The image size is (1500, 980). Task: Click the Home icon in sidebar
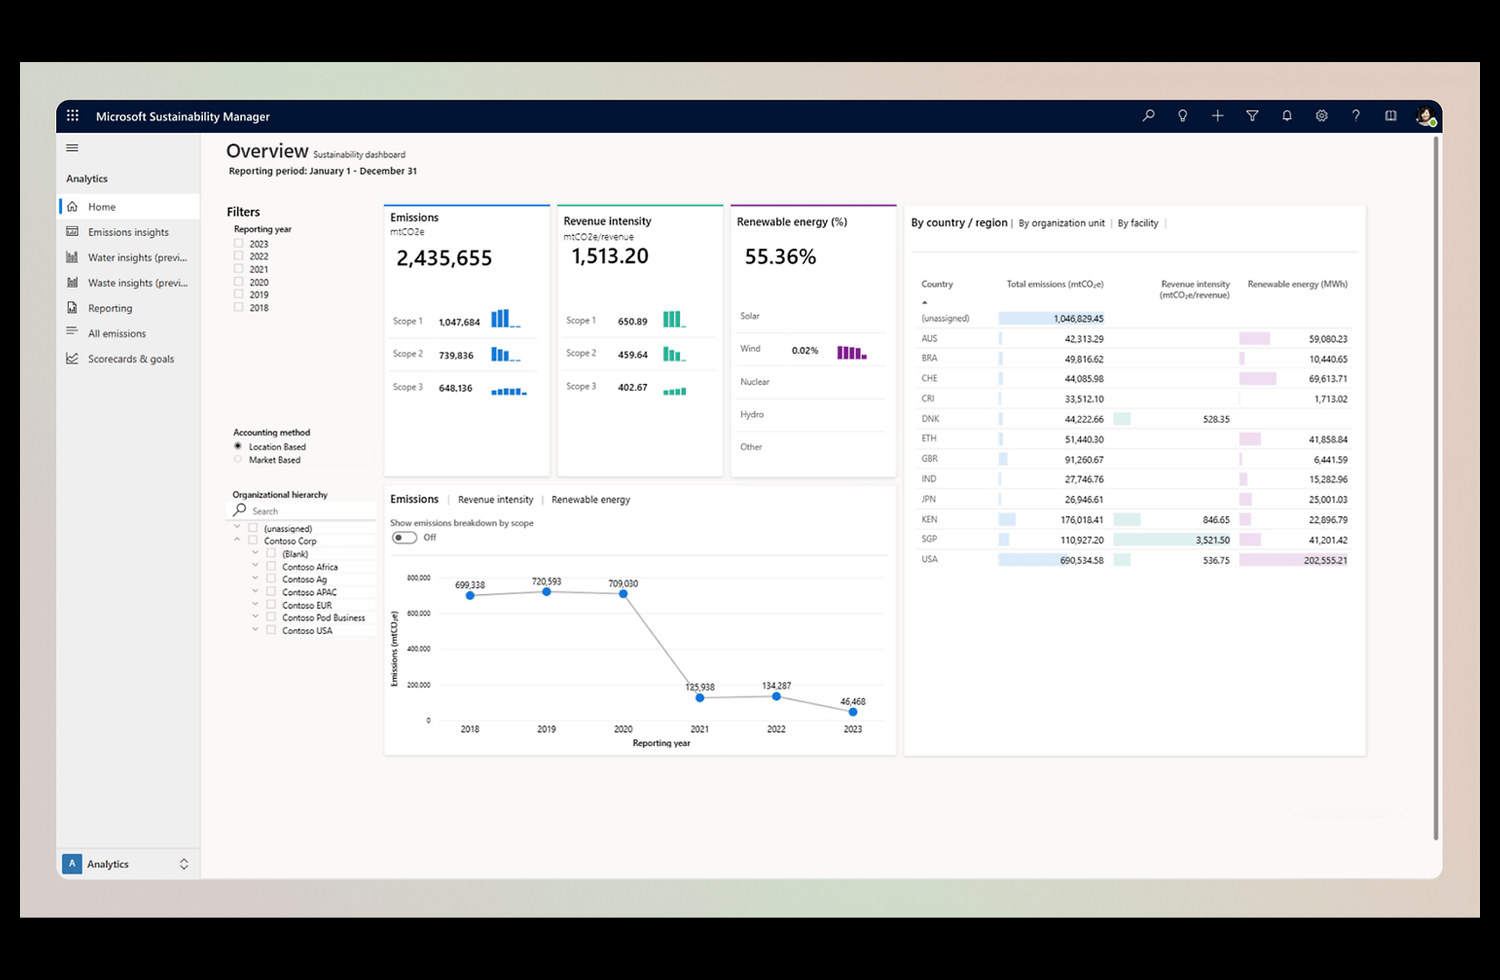[x=72, y=206]
